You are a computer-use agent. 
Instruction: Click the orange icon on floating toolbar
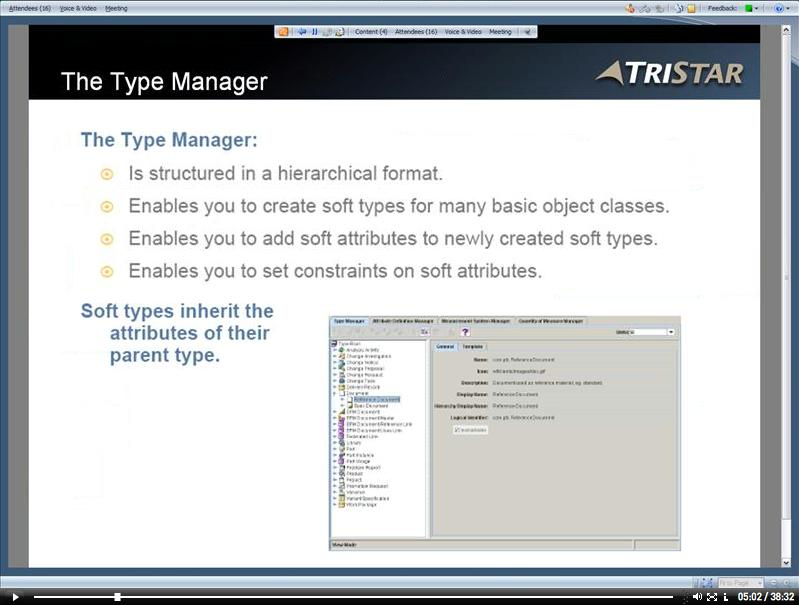tap(283, 31)
